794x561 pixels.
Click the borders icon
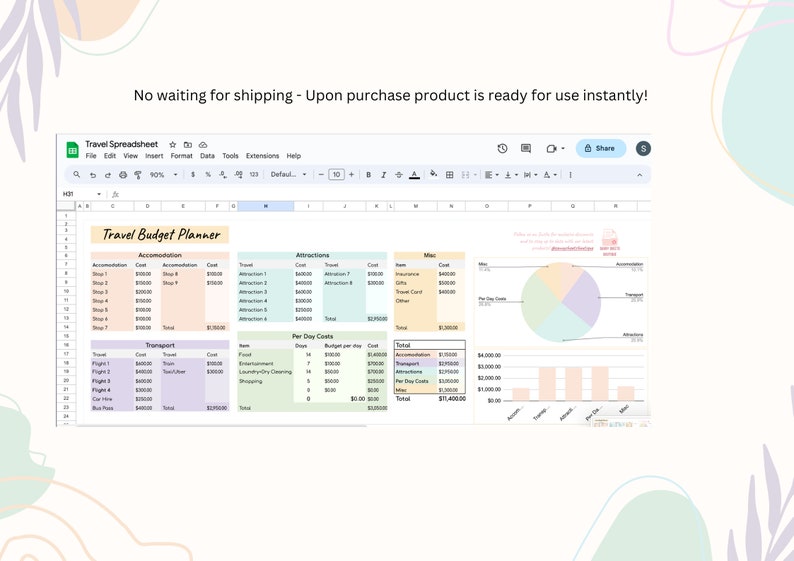(x=449, y=175)
